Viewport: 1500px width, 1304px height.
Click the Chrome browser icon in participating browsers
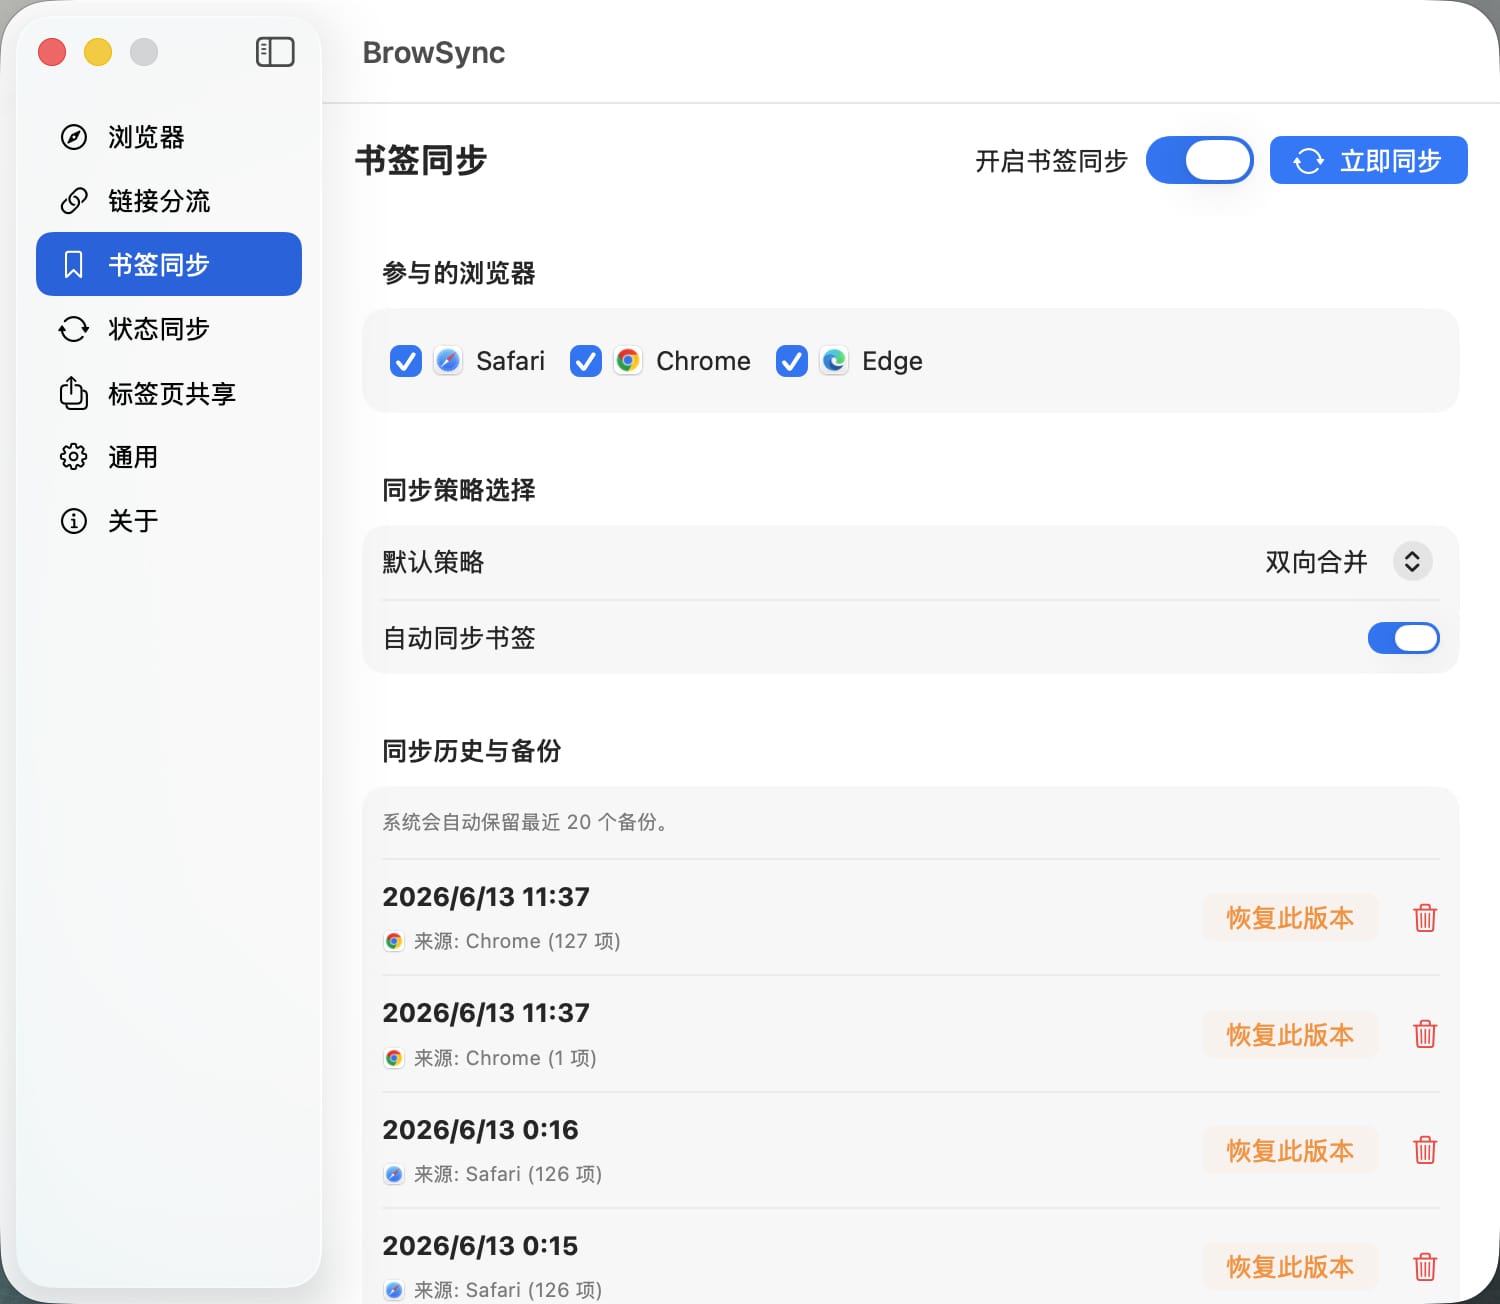coord(628,361)
